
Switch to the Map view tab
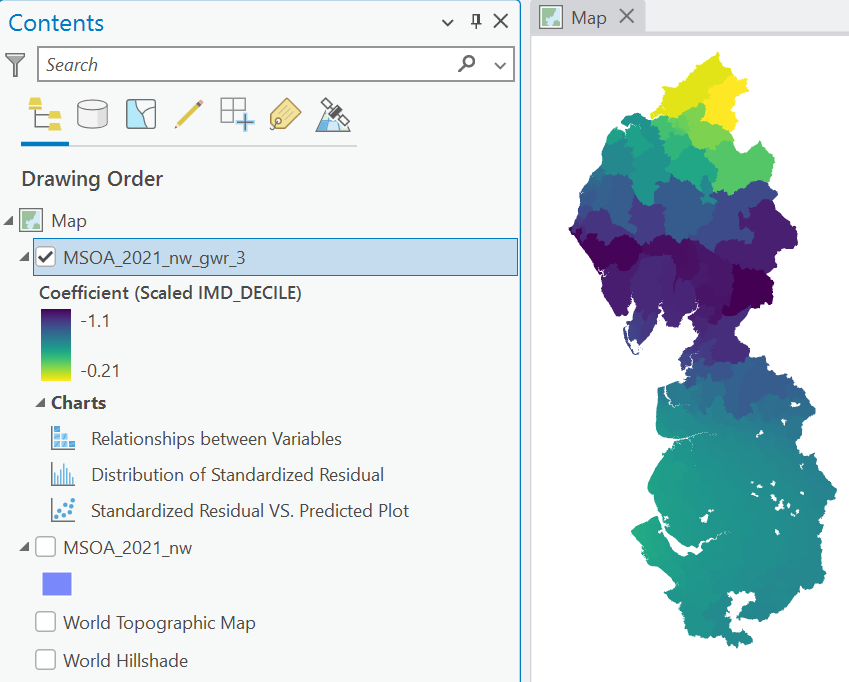pyautogui.click(x=589, y=18)
